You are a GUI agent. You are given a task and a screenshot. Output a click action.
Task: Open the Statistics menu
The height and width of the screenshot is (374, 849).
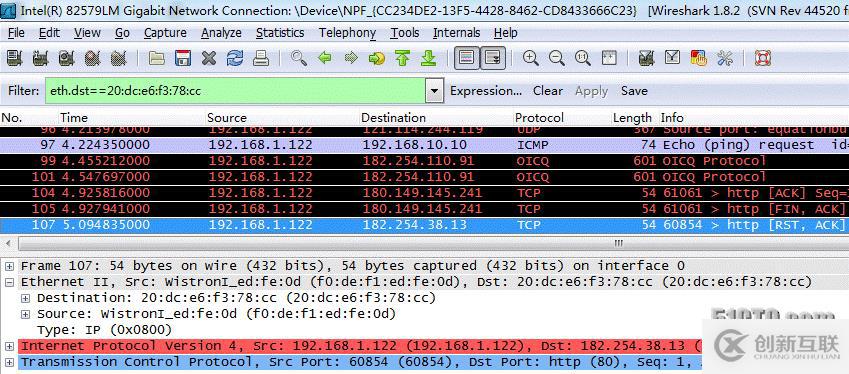pos(280,33)
